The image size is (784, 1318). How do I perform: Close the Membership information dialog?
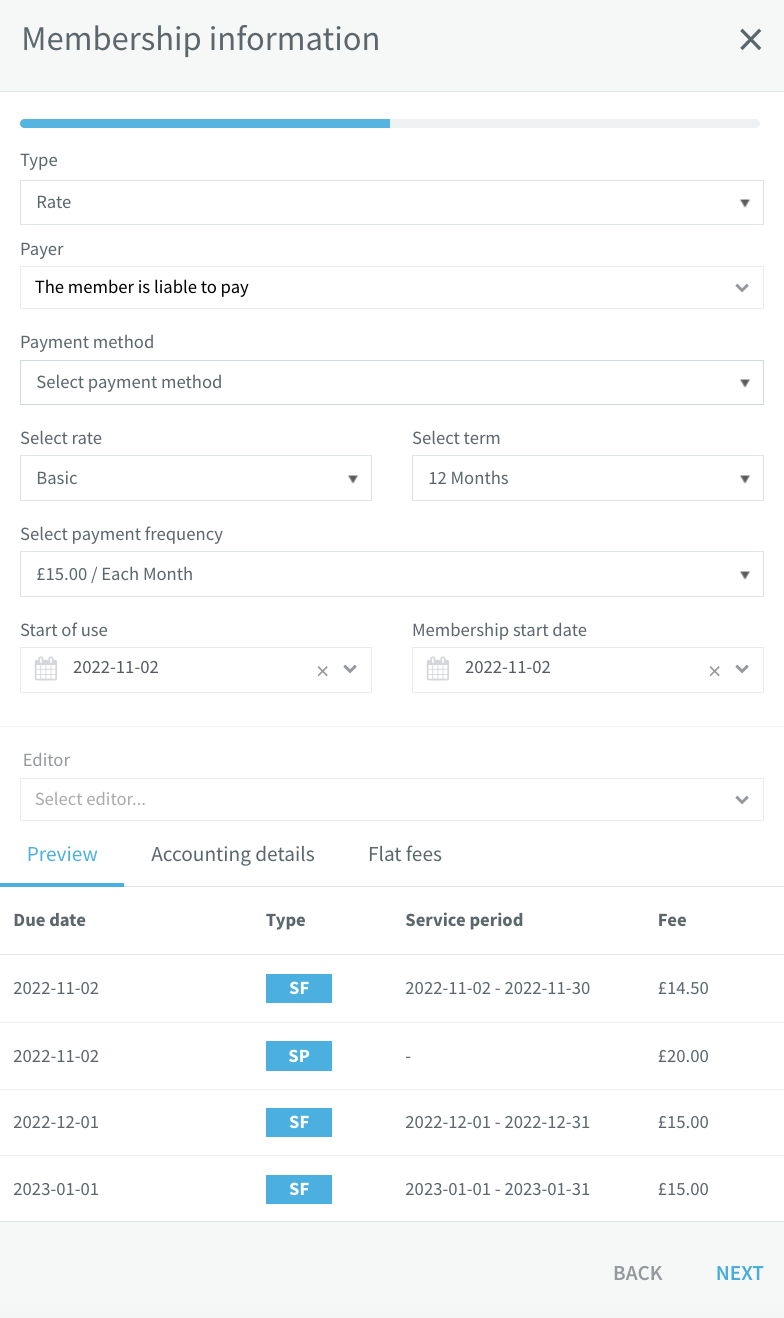coord(750,40)
